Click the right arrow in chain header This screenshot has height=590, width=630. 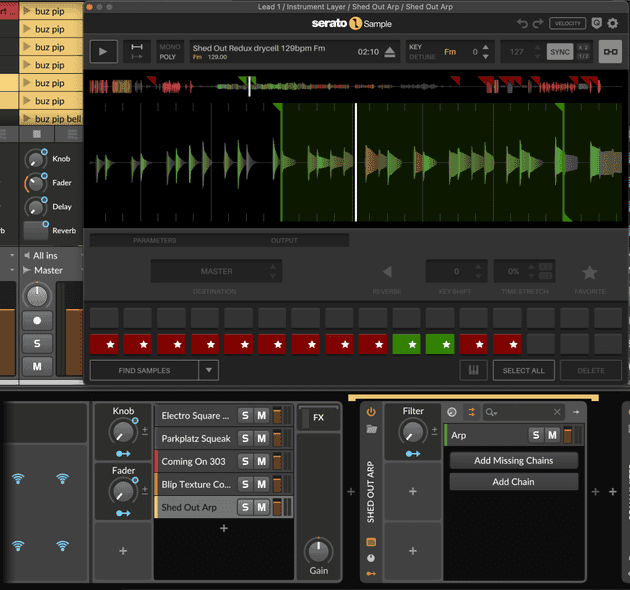tap(576, 412)
